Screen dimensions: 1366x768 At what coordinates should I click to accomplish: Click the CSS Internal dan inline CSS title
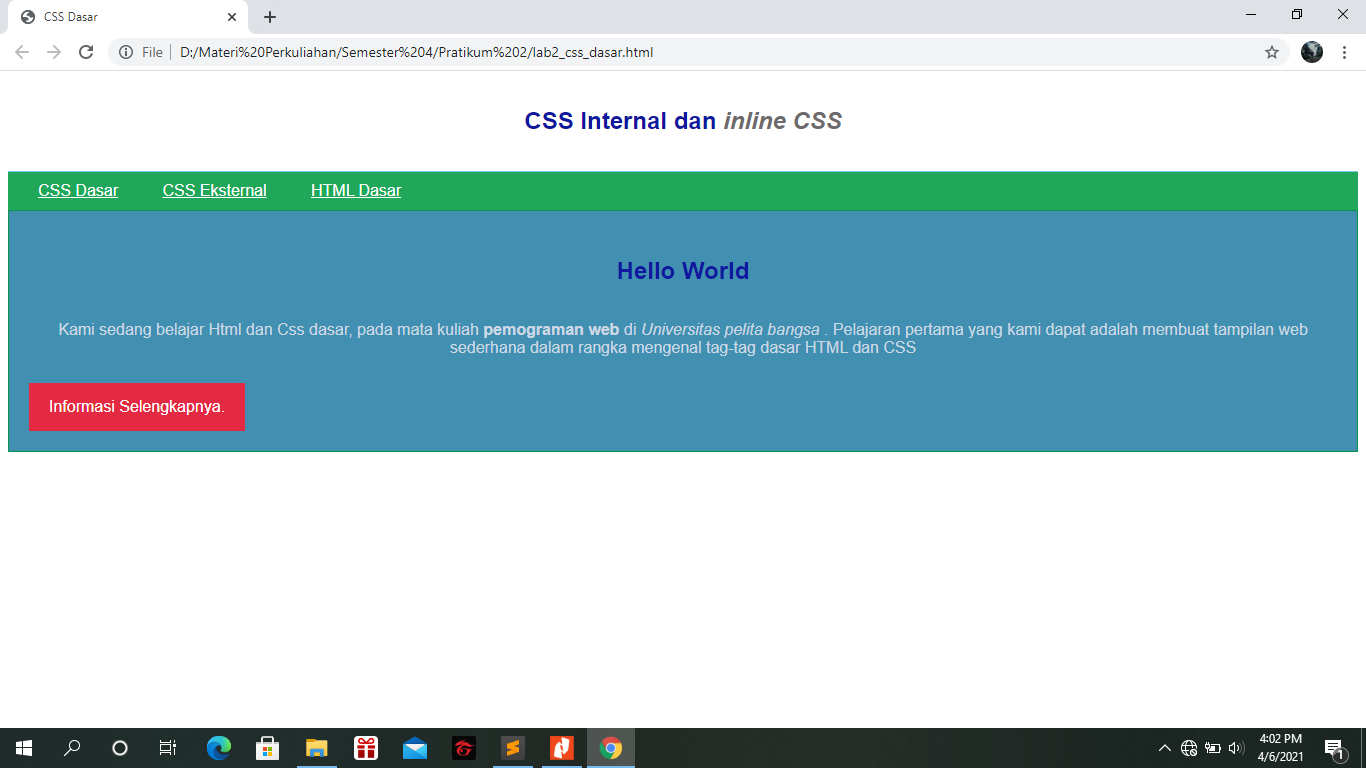(x=683, y=121)
